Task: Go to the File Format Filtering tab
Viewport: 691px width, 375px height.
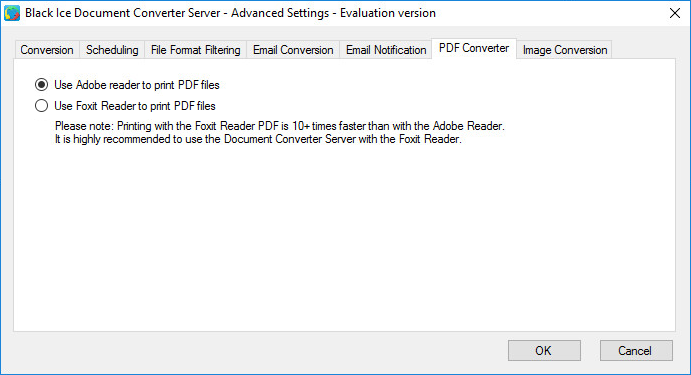Action: 196,50
